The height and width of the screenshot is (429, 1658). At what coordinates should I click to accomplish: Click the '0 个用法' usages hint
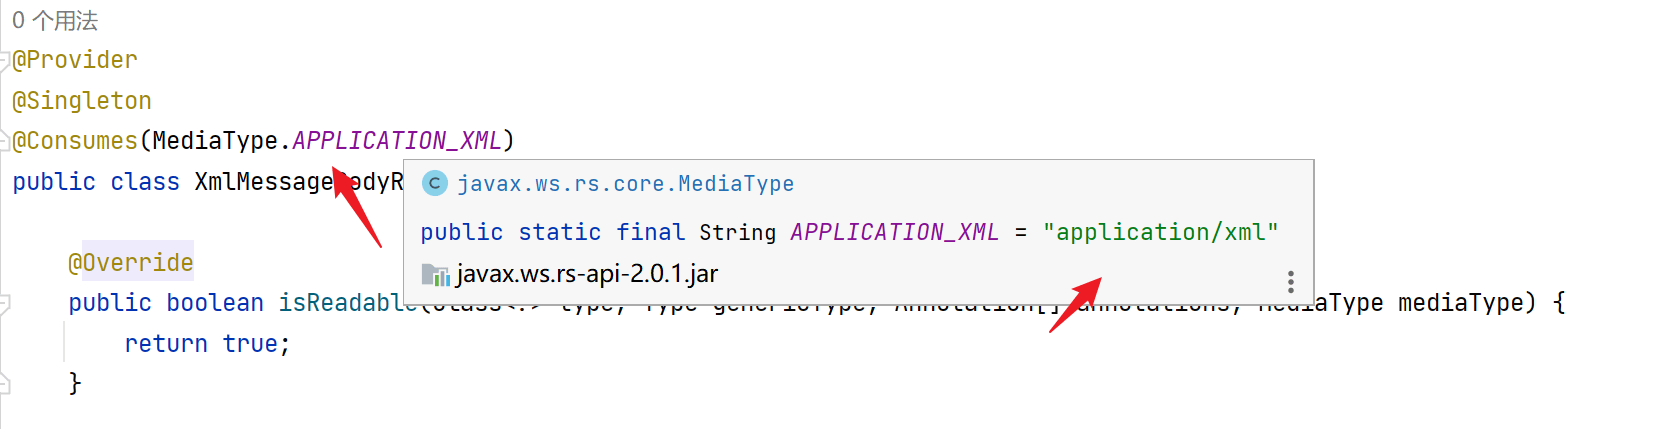click(55, 21)
